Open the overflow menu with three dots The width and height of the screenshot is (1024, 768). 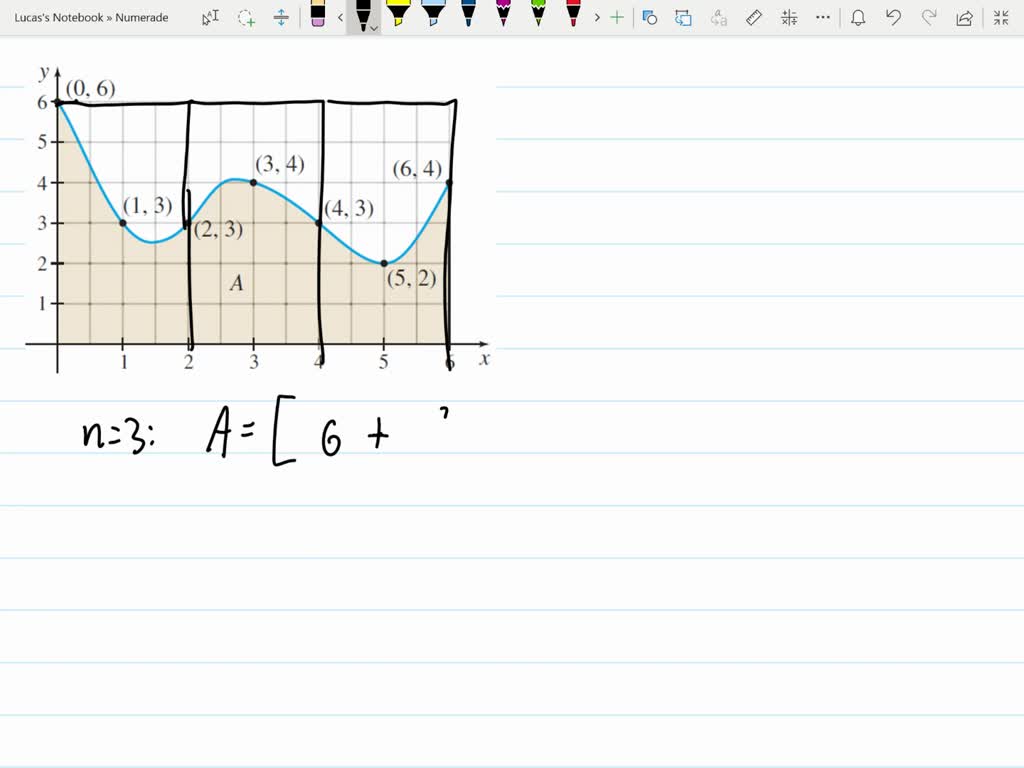pyautogui.click(x=823, y=17)
